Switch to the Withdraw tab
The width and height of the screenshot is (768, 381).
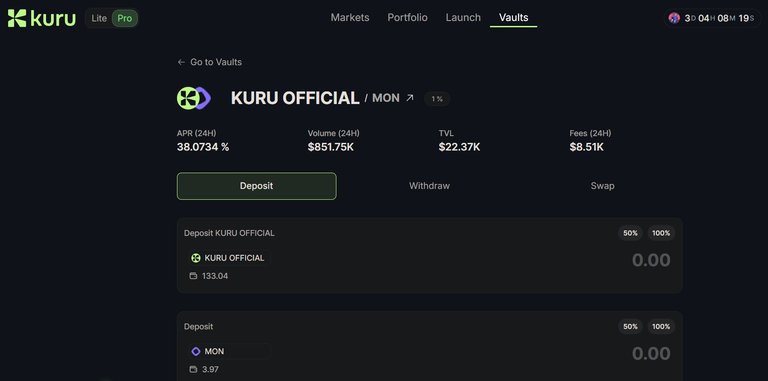pos(430,186)
